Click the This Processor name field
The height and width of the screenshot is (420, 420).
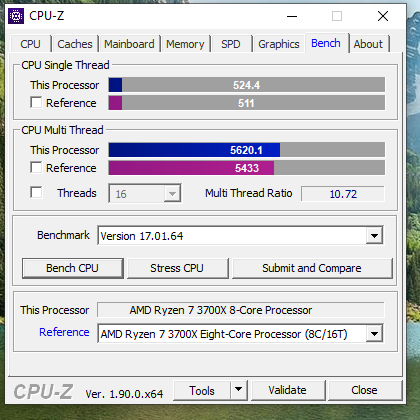tap(241, 310)
